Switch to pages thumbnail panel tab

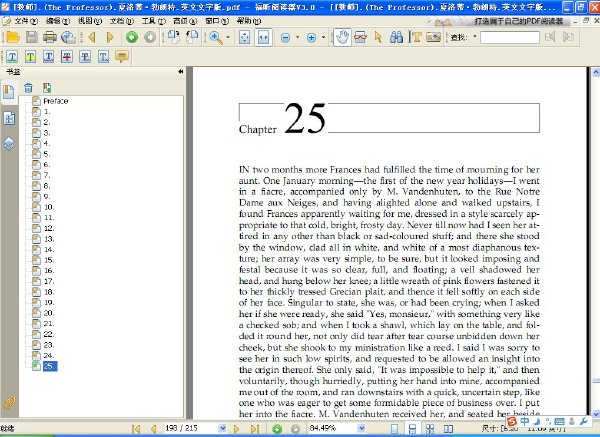point(9,118)
